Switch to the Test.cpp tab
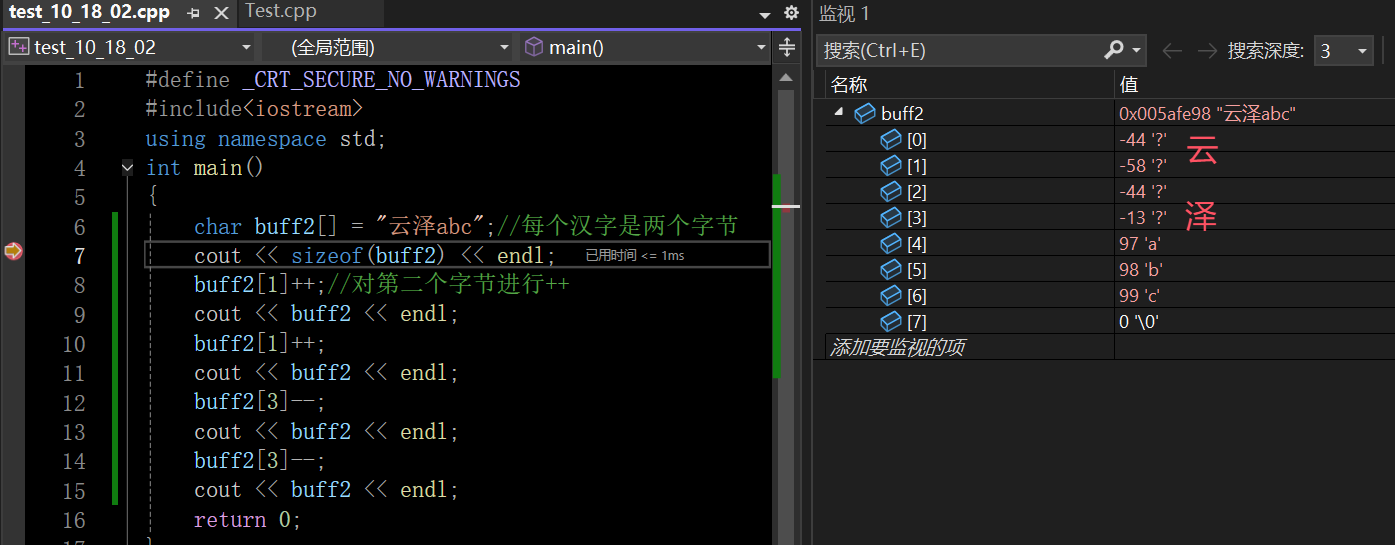 tap(281, 12)
